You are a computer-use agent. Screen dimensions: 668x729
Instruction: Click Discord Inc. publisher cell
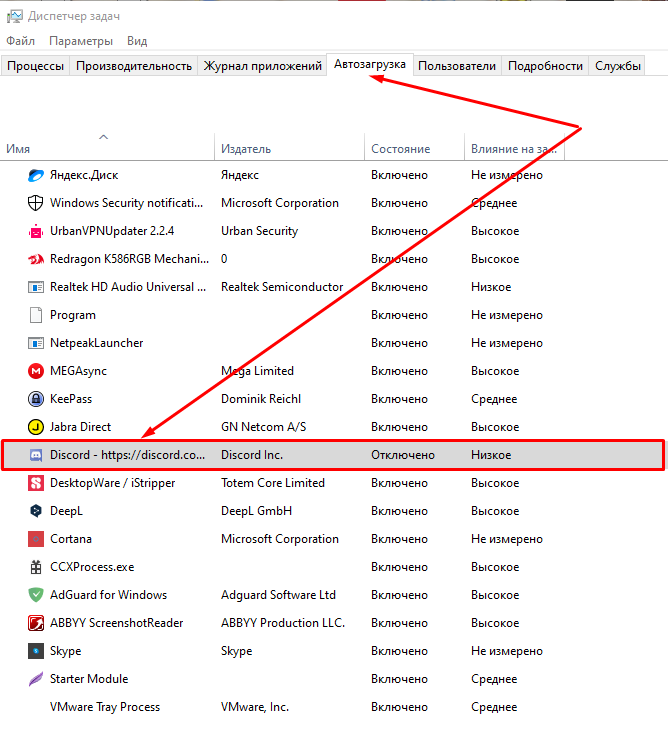coord(251,455)
